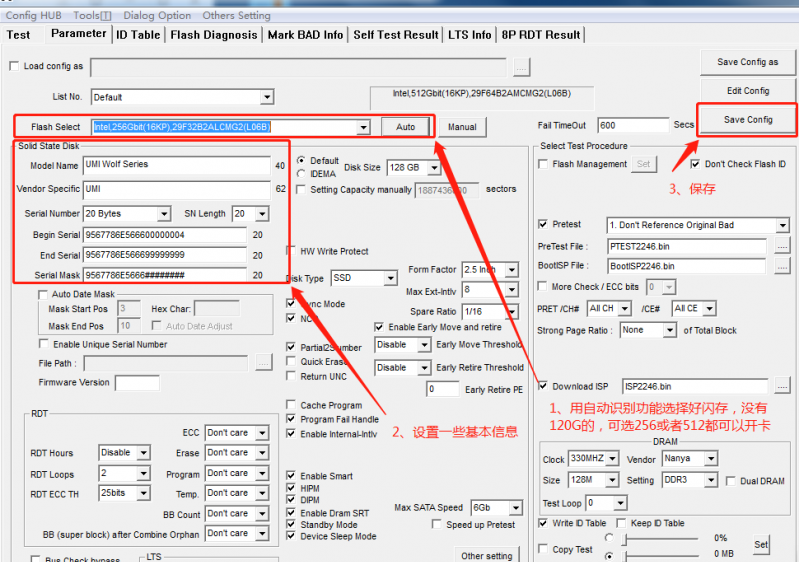Enable Load config as checkbox

pos(14,66)
